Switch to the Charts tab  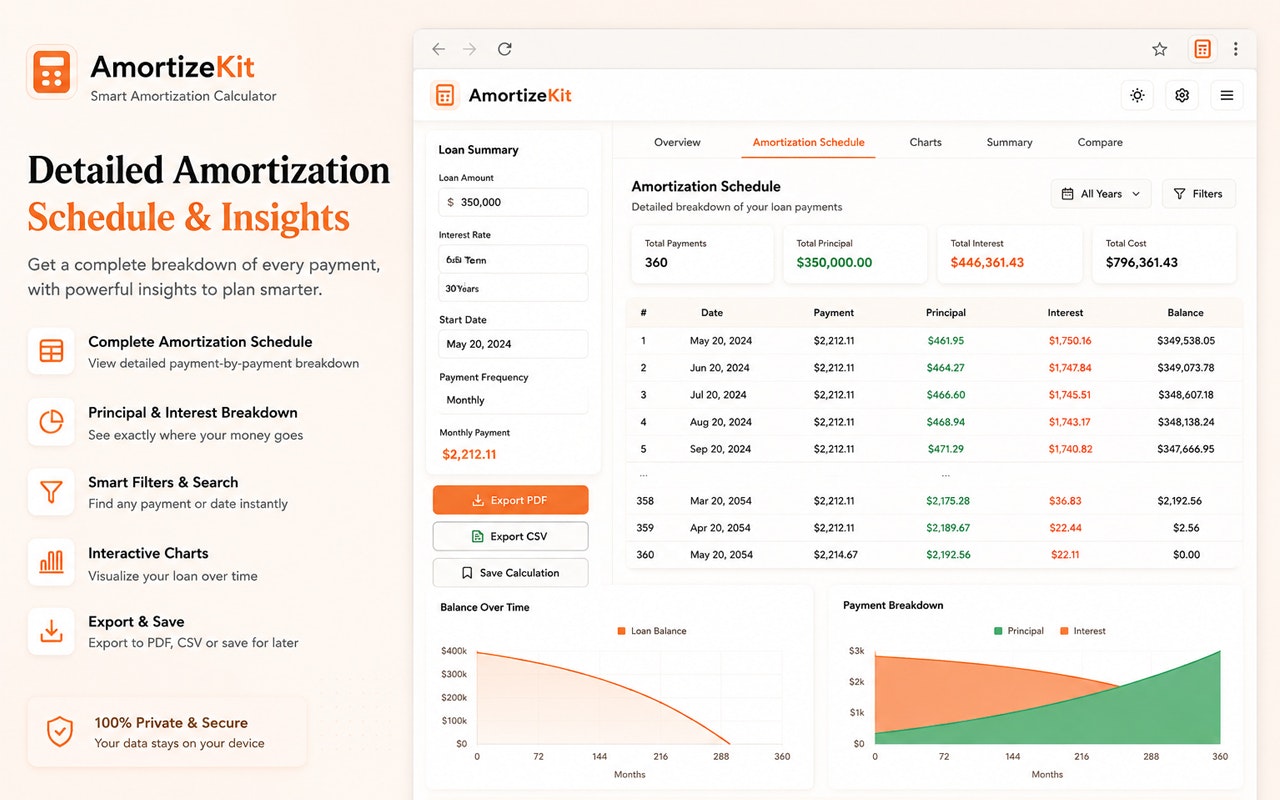(x=925, y=142)
